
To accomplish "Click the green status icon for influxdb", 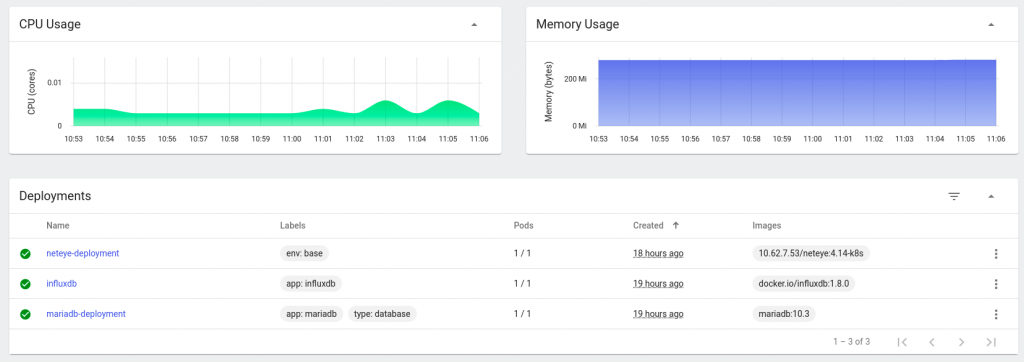I will [x=25, y=284].
